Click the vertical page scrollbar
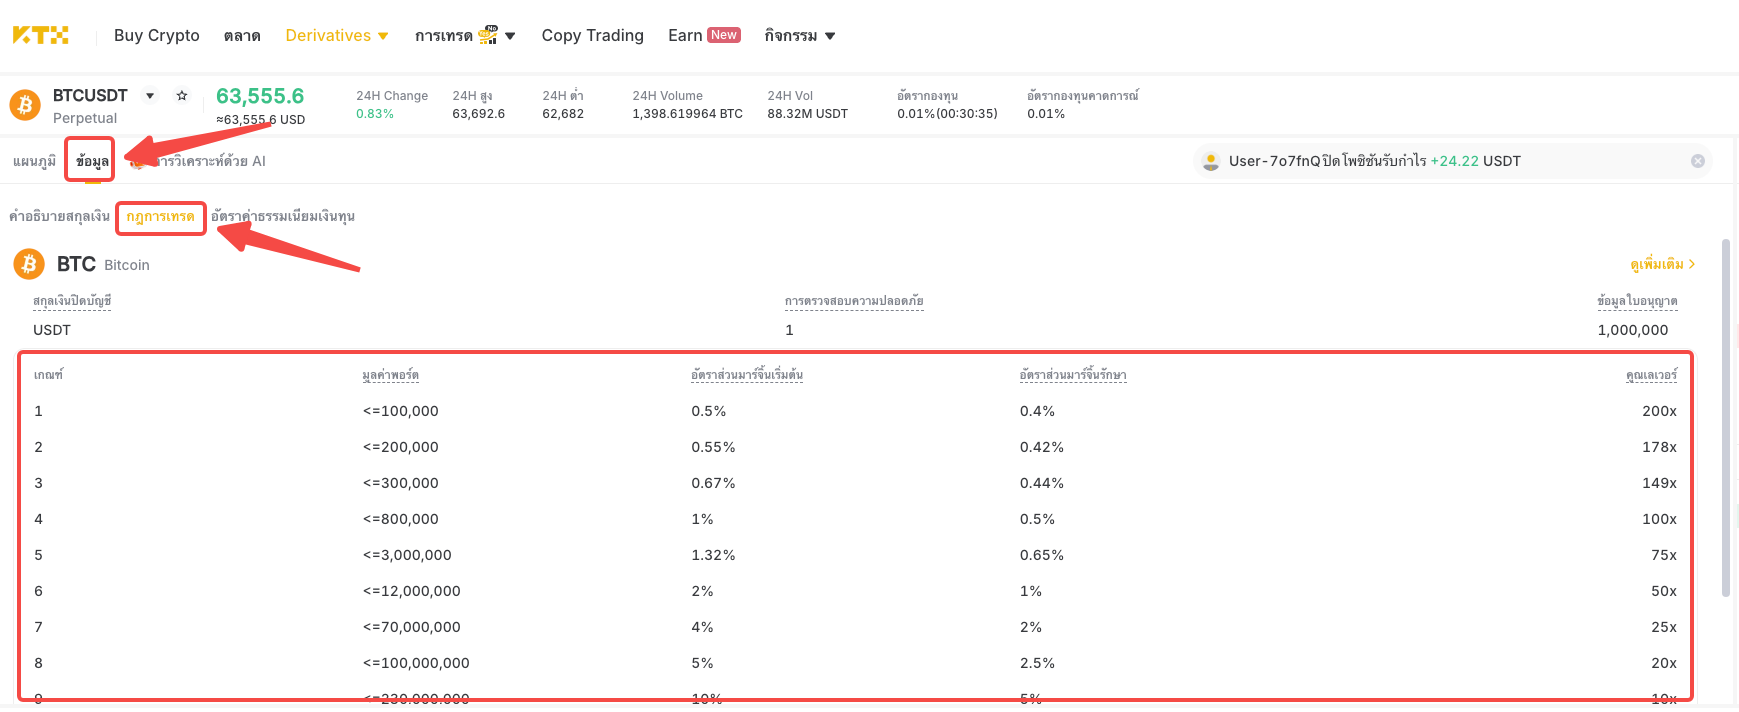 [1726, 418]
